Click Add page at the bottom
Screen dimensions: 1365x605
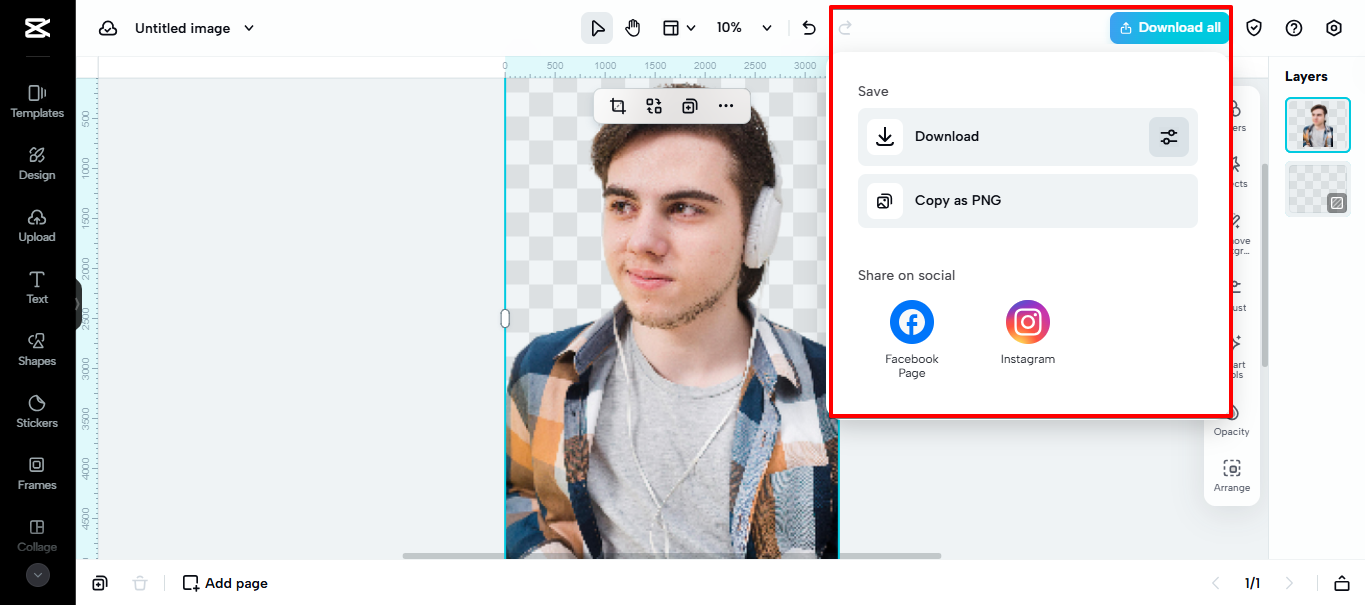[225, 583]
